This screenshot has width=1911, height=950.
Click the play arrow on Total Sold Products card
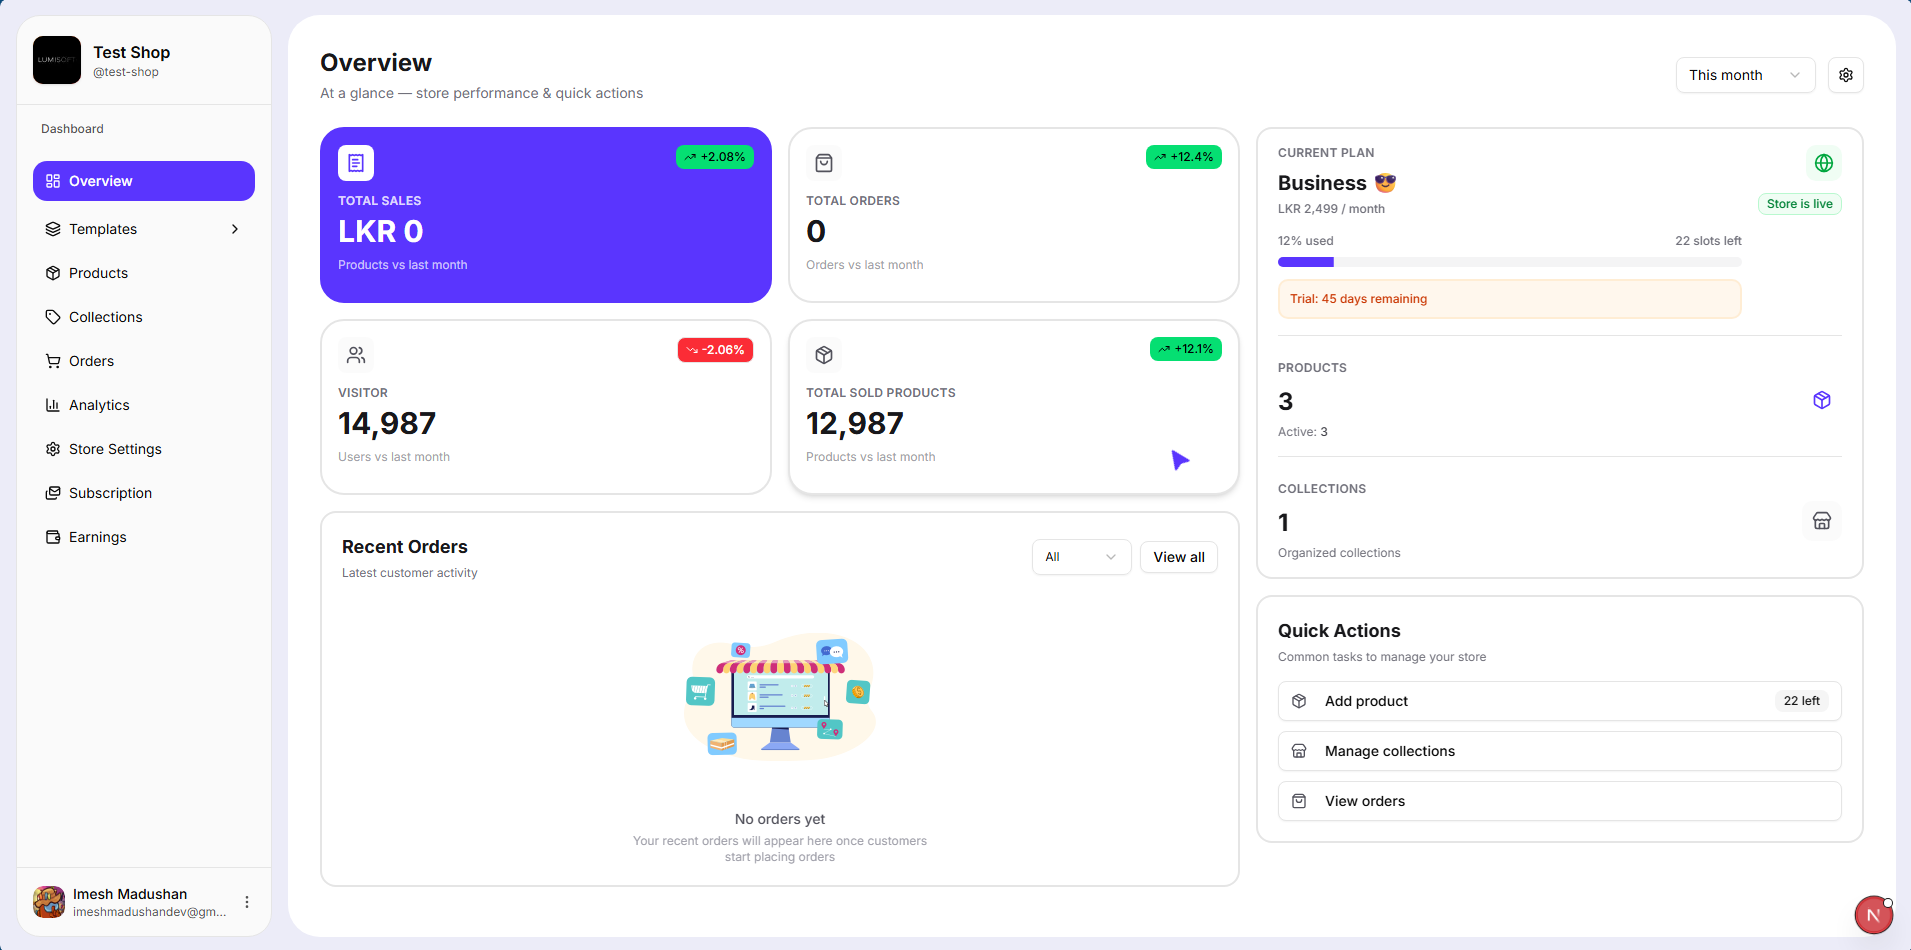tap(1180, 460)
